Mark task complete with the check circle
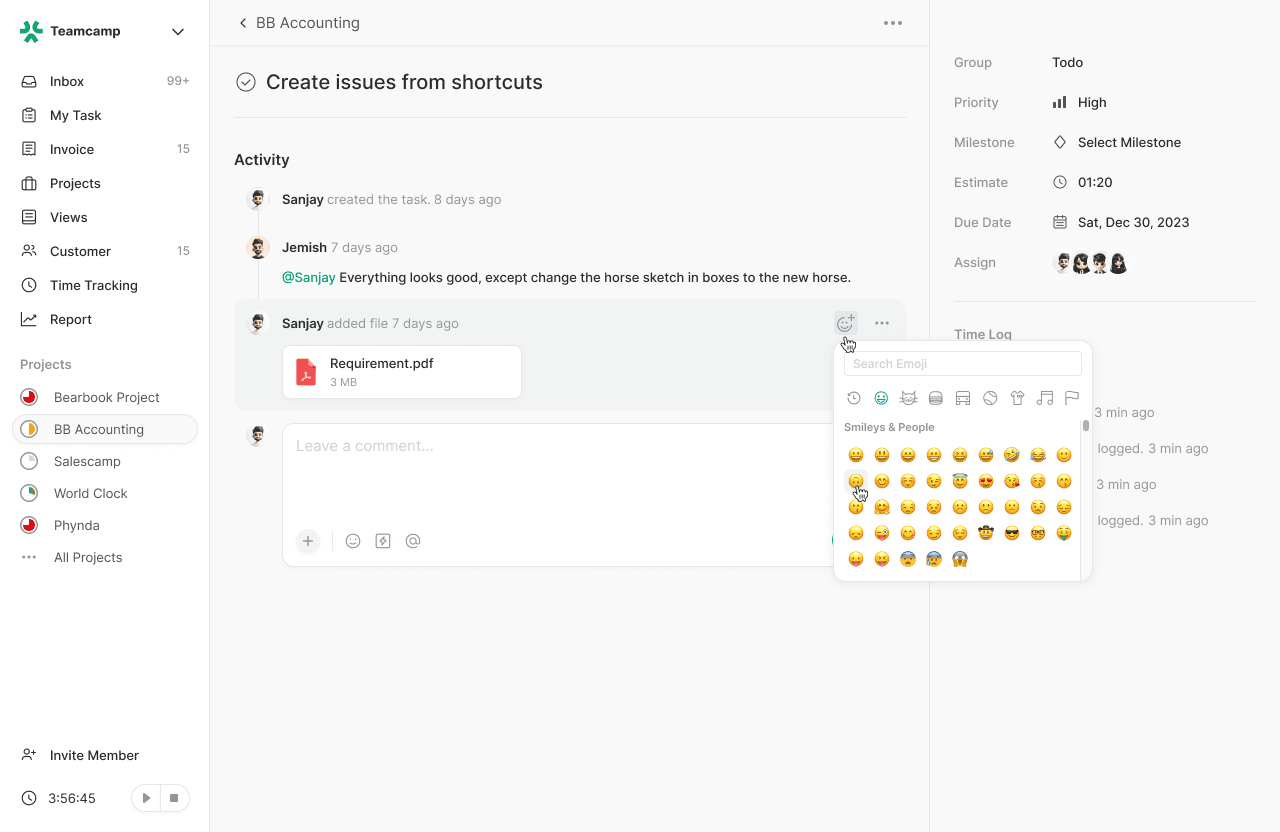The height and width of the screenshot is (832, 1280). pos(246,82)
